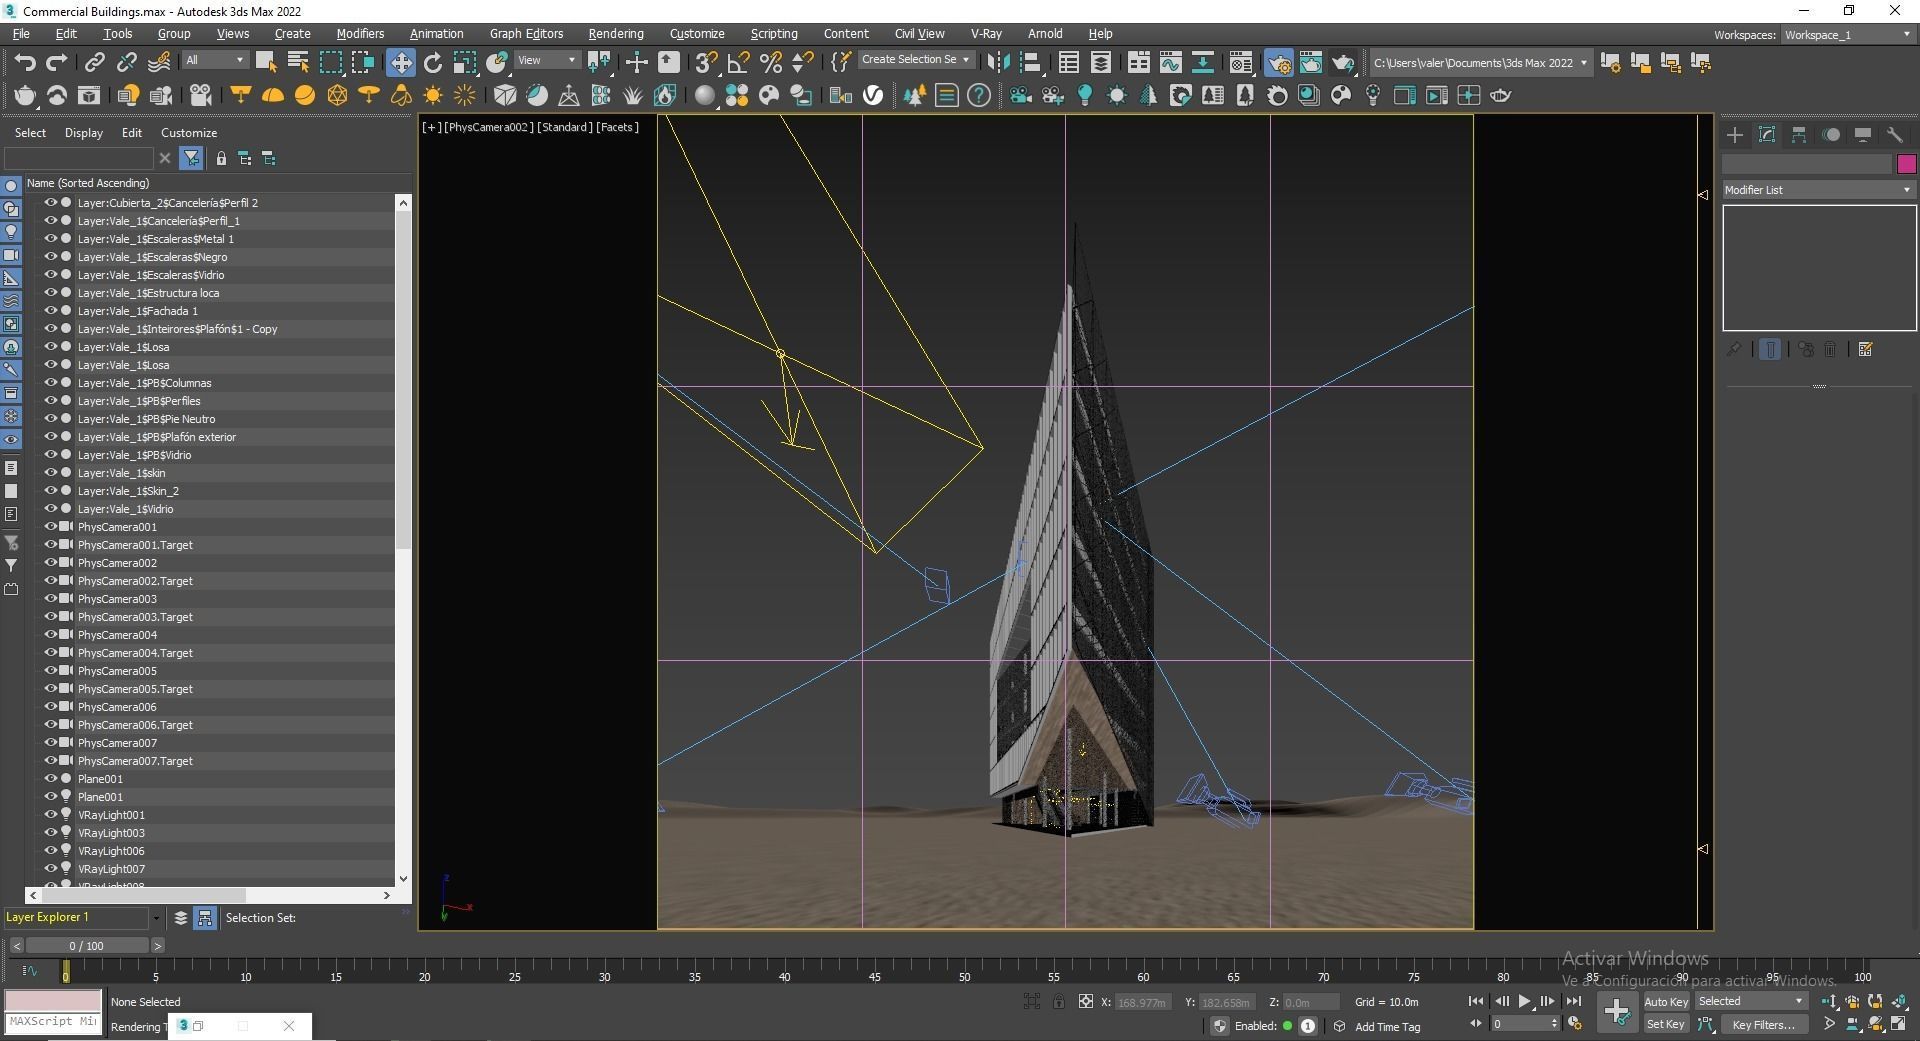Open the Motion tab in Command Panel
The width and height of the screenshot is (1920, 1041).
[1831, 135]
